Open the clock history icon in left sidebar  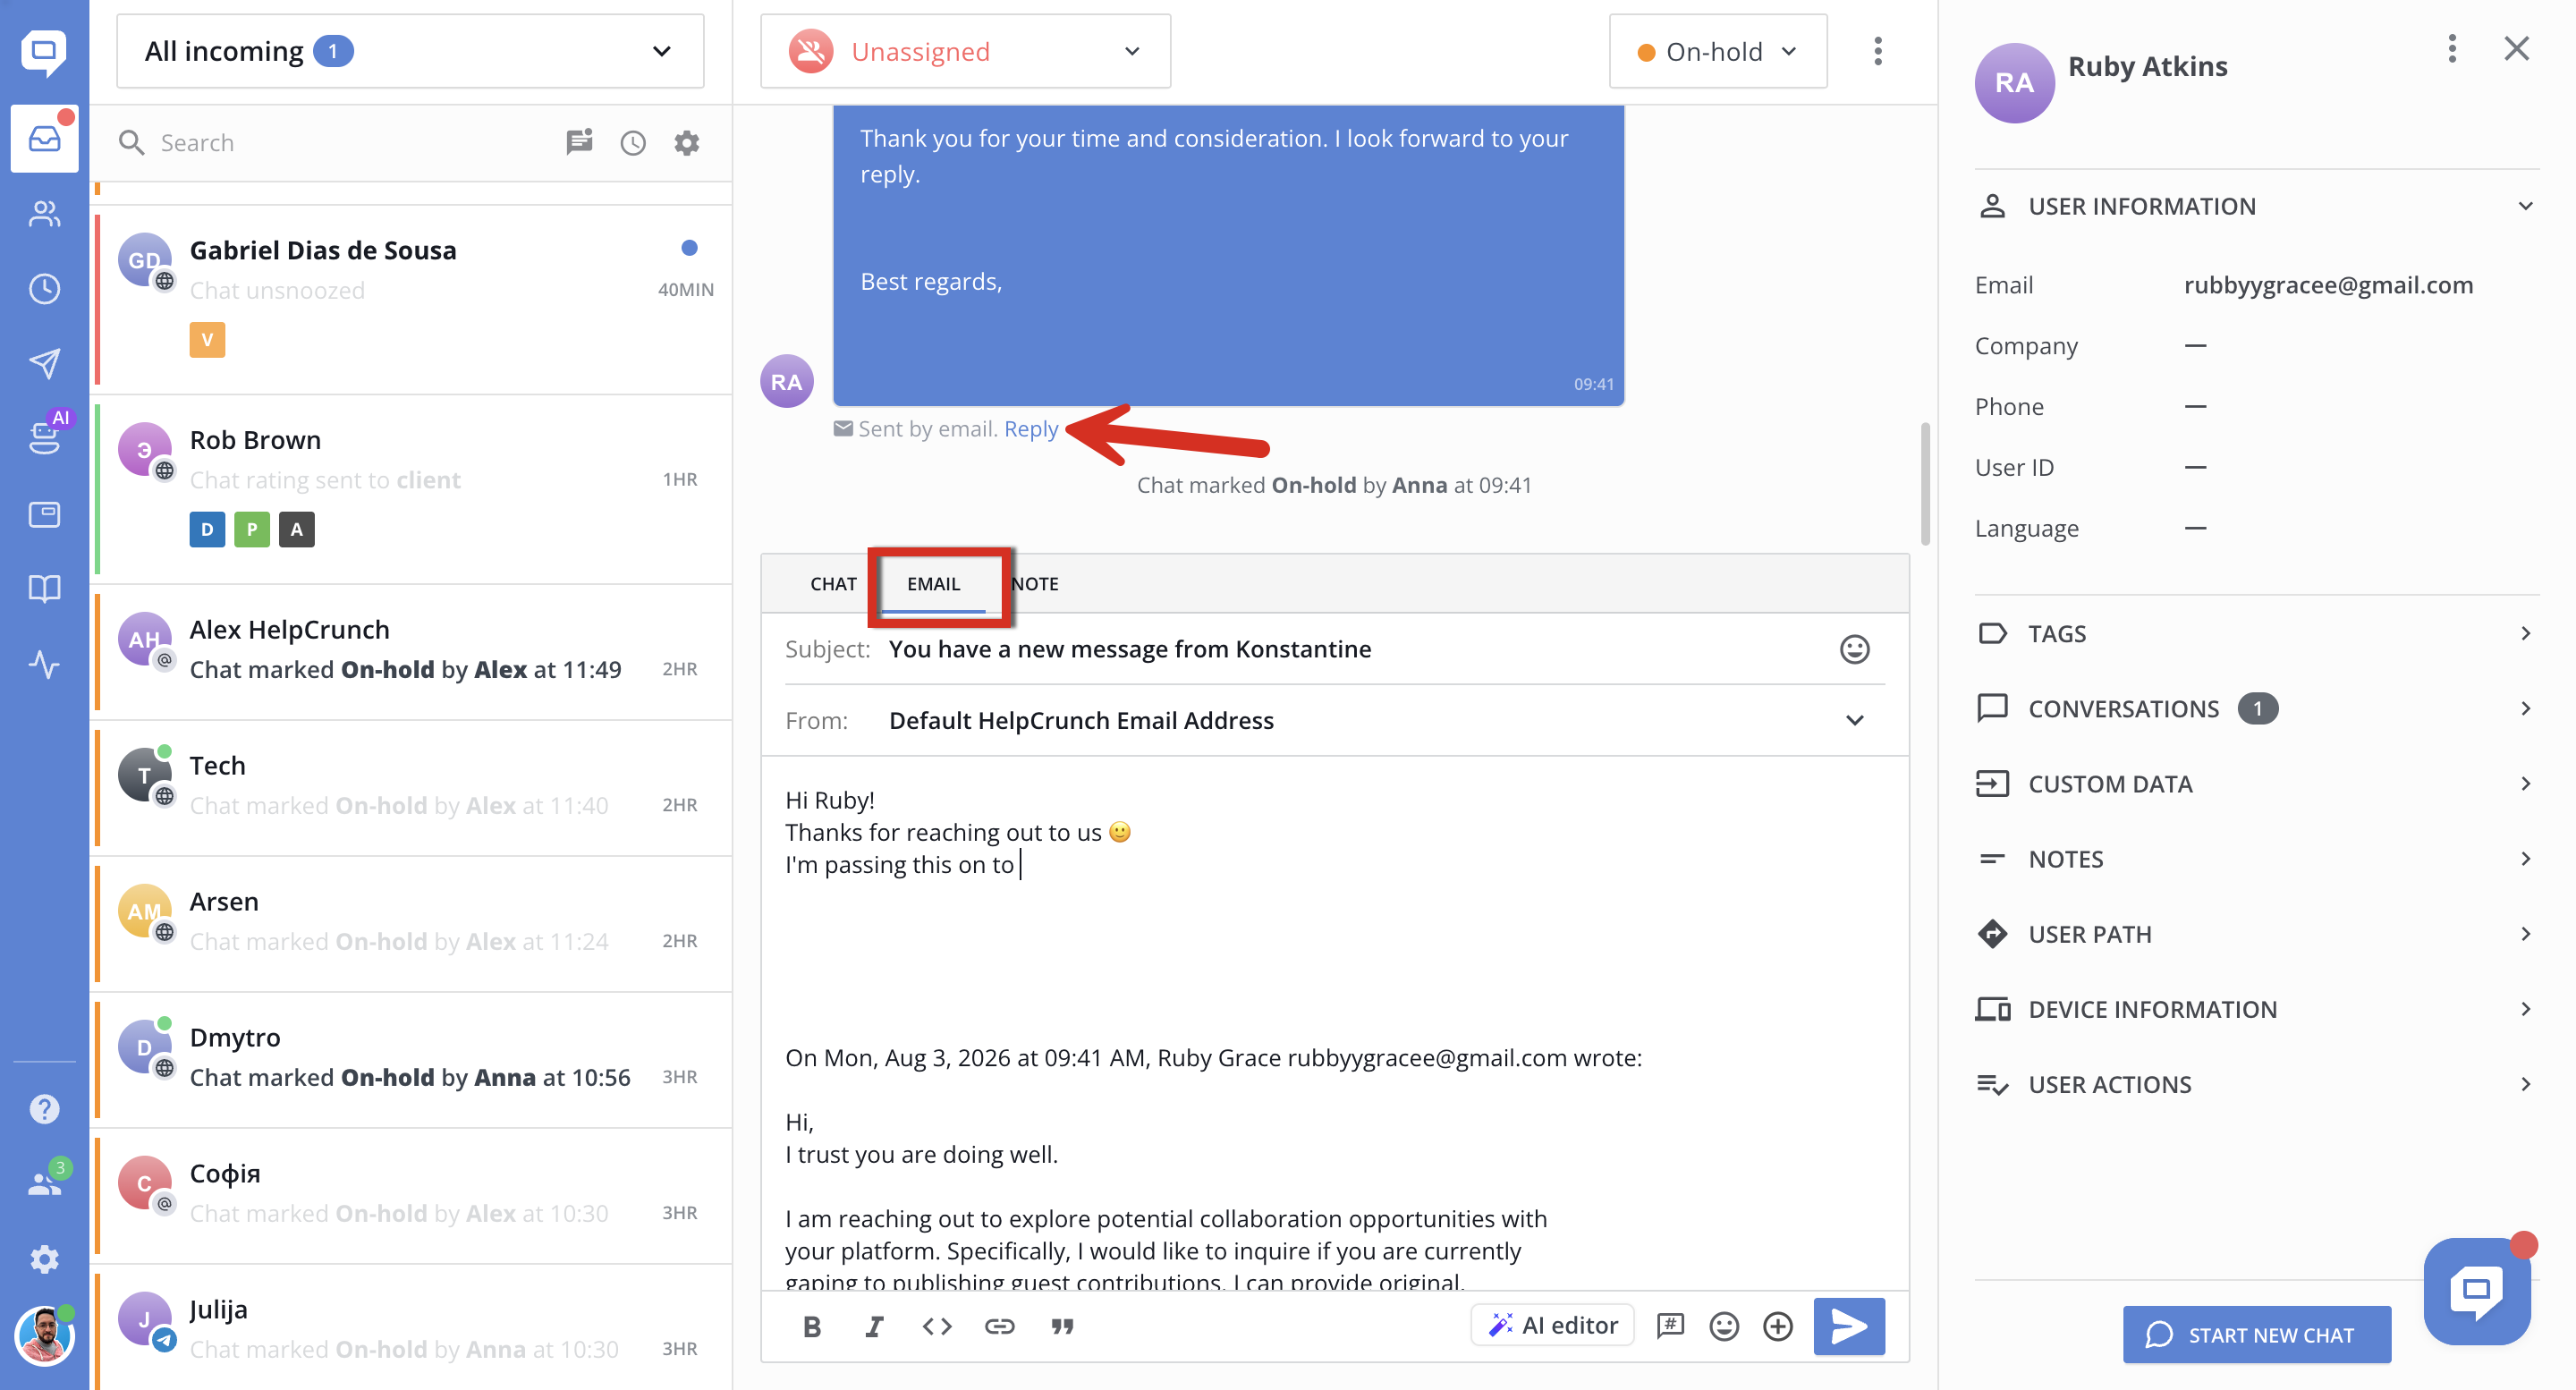44,289
